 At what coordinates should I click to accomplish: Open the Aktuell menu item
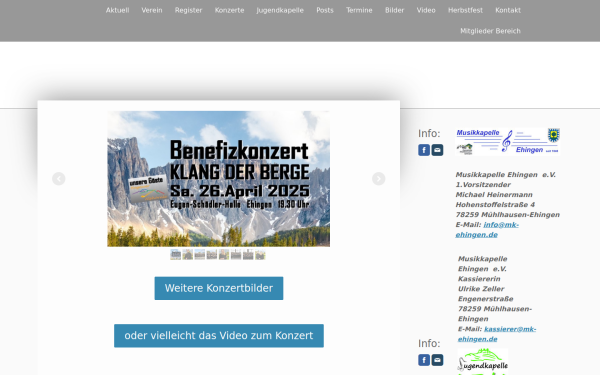117,10
